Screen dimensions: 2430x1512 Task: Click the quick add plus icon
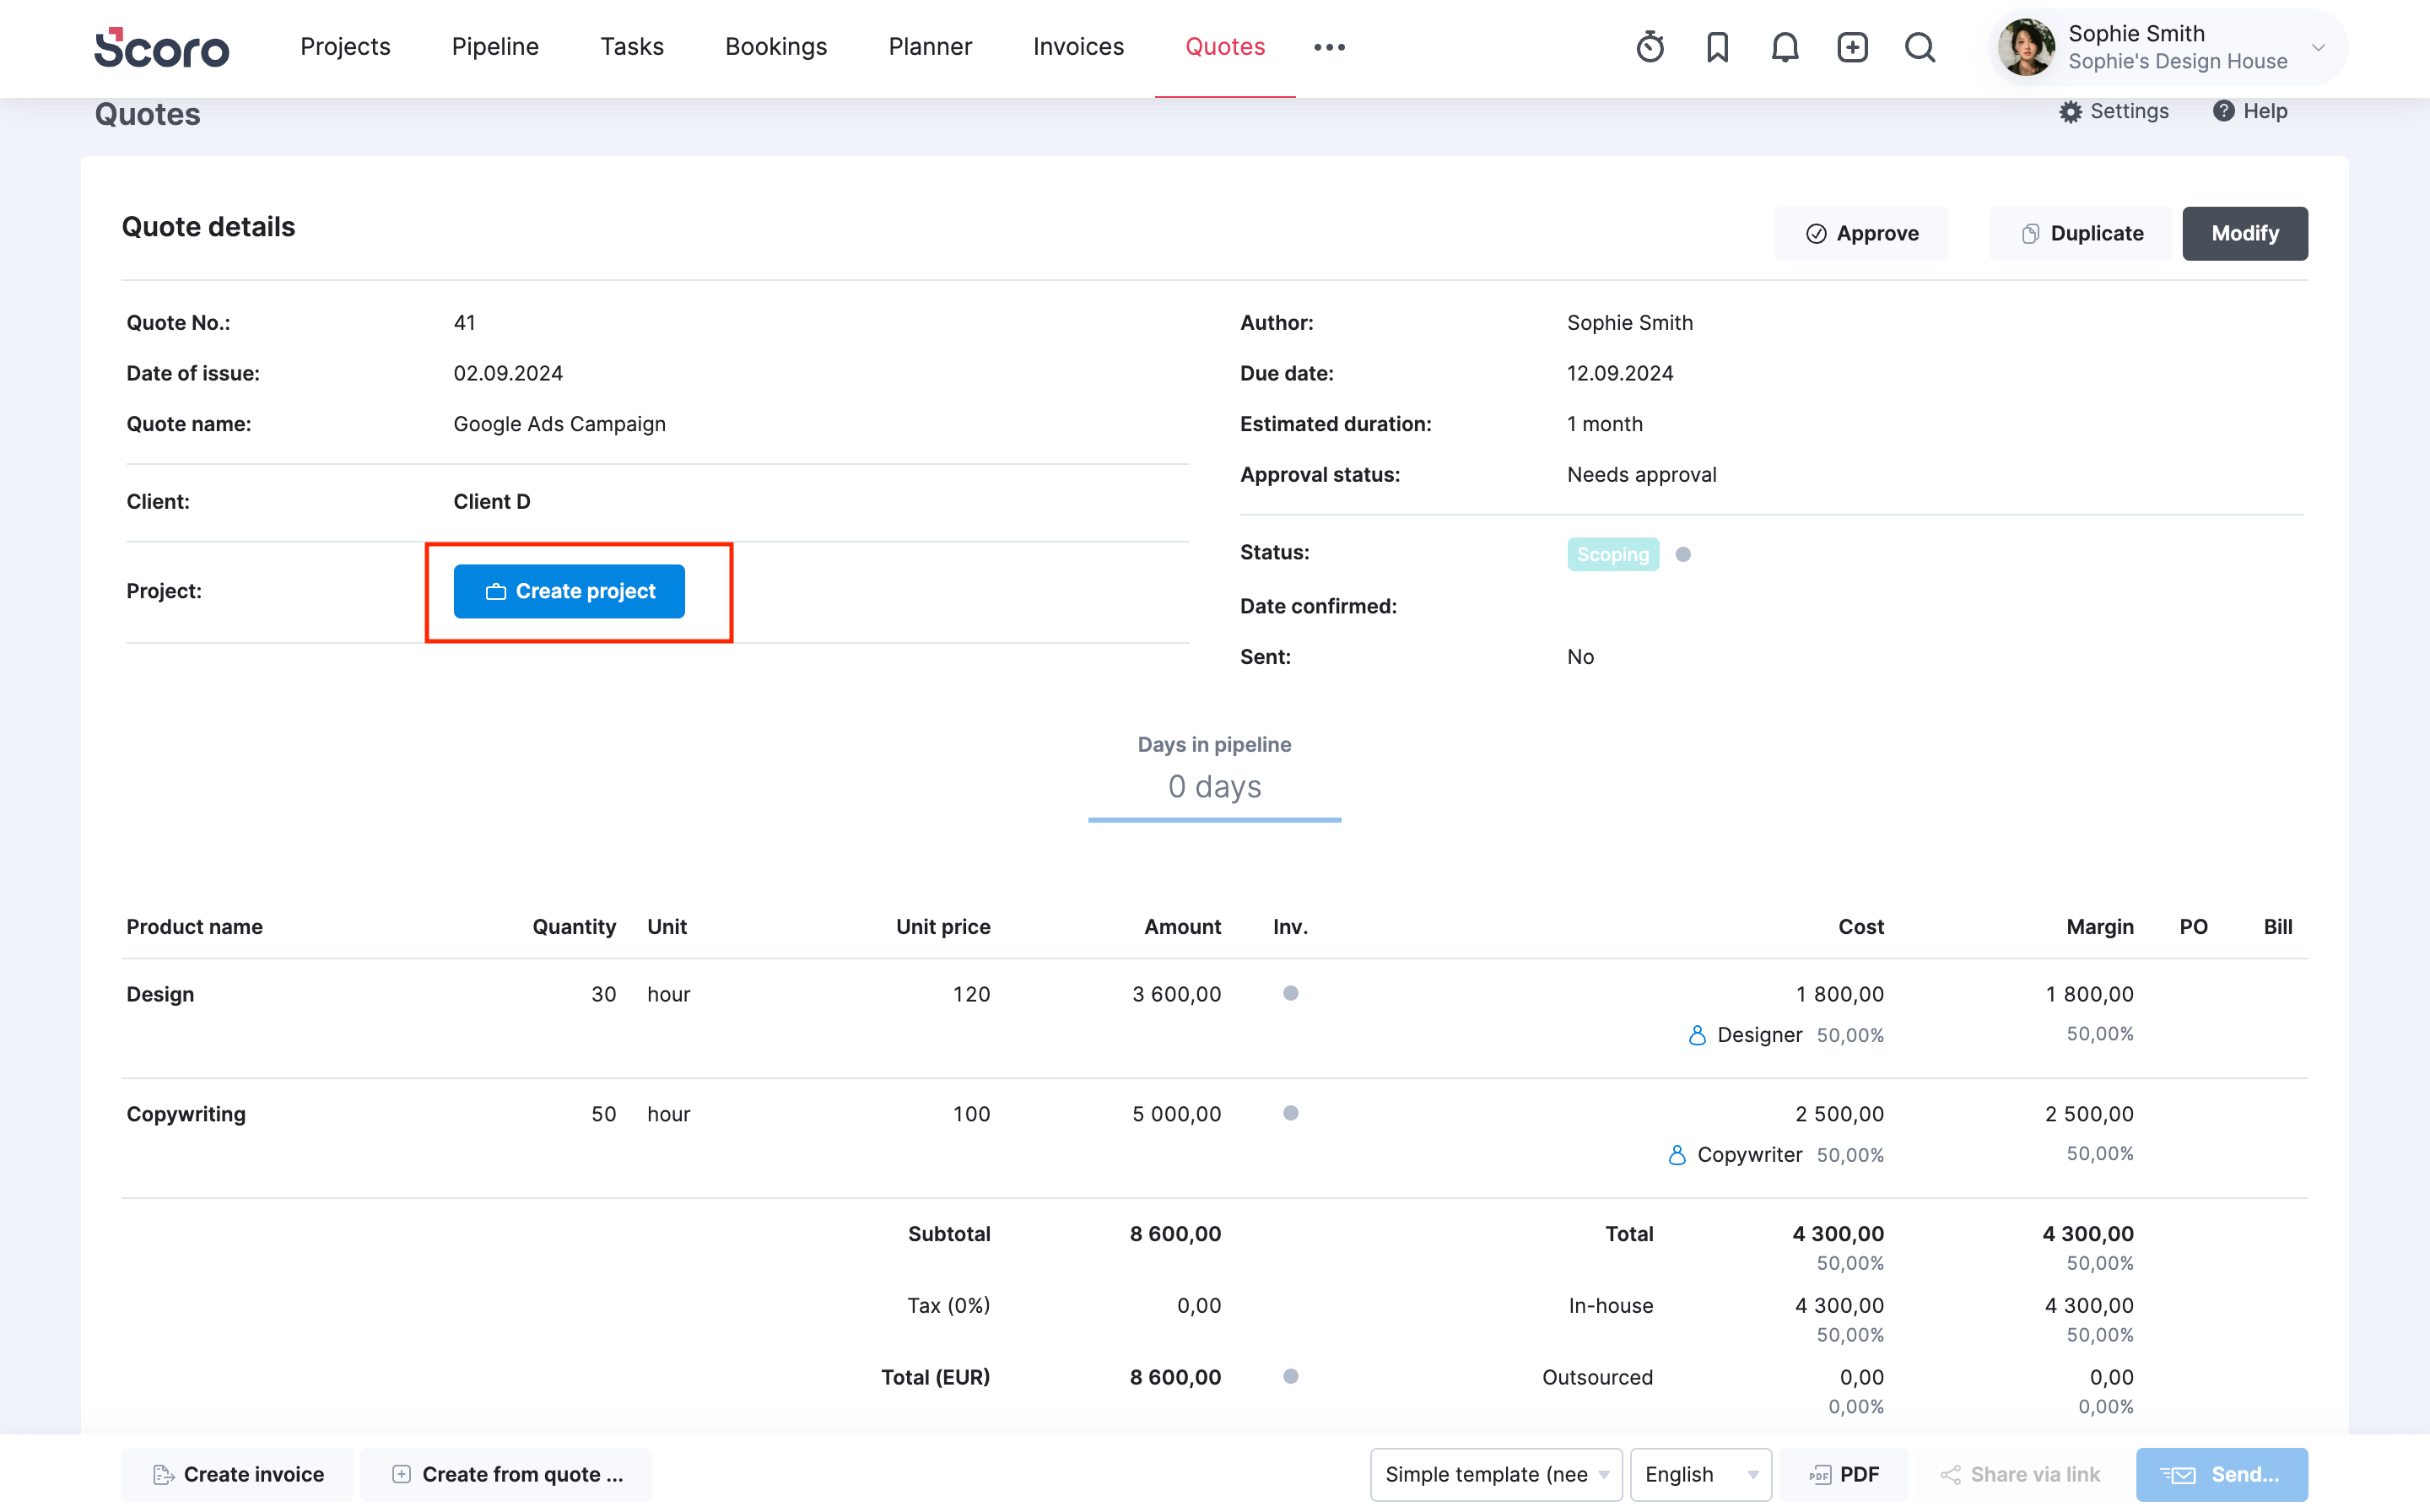[1852, 47]
